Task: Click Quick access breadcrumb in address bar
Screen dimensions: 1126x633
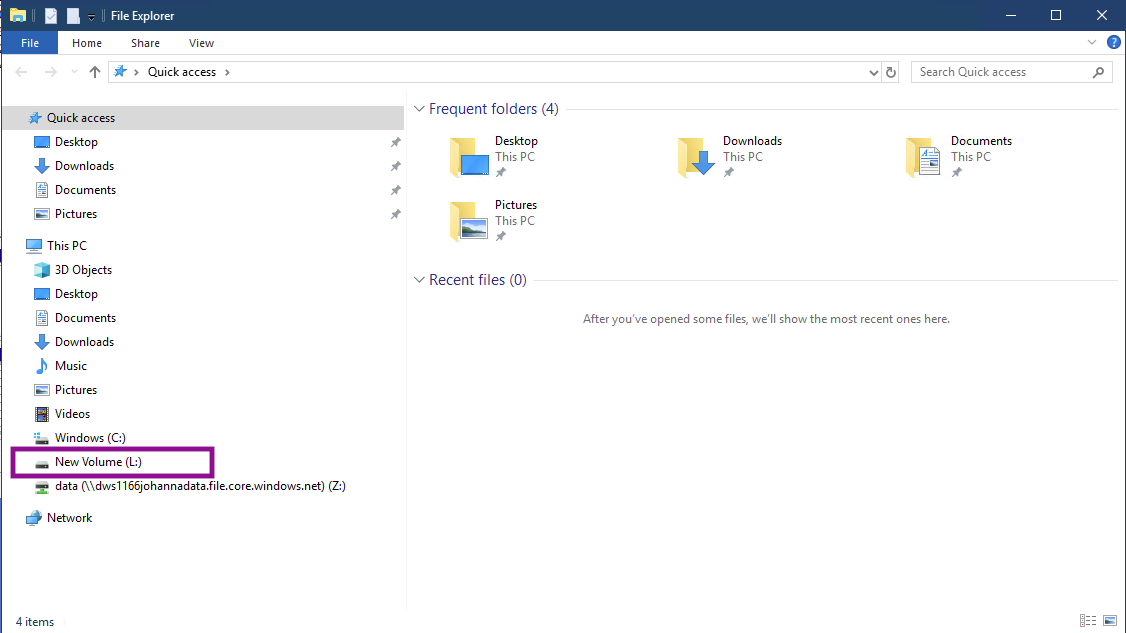Action: 182,72
